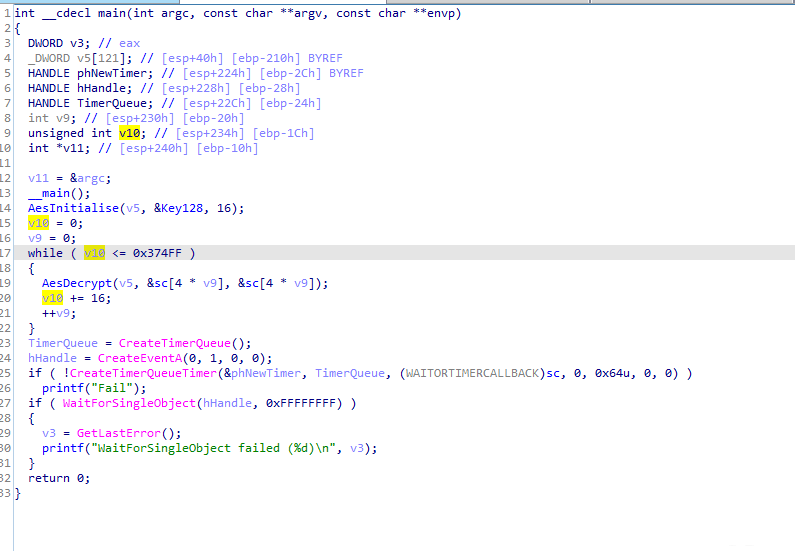
Task: Select the envp parameter in signature
Action: click(440, 13)
